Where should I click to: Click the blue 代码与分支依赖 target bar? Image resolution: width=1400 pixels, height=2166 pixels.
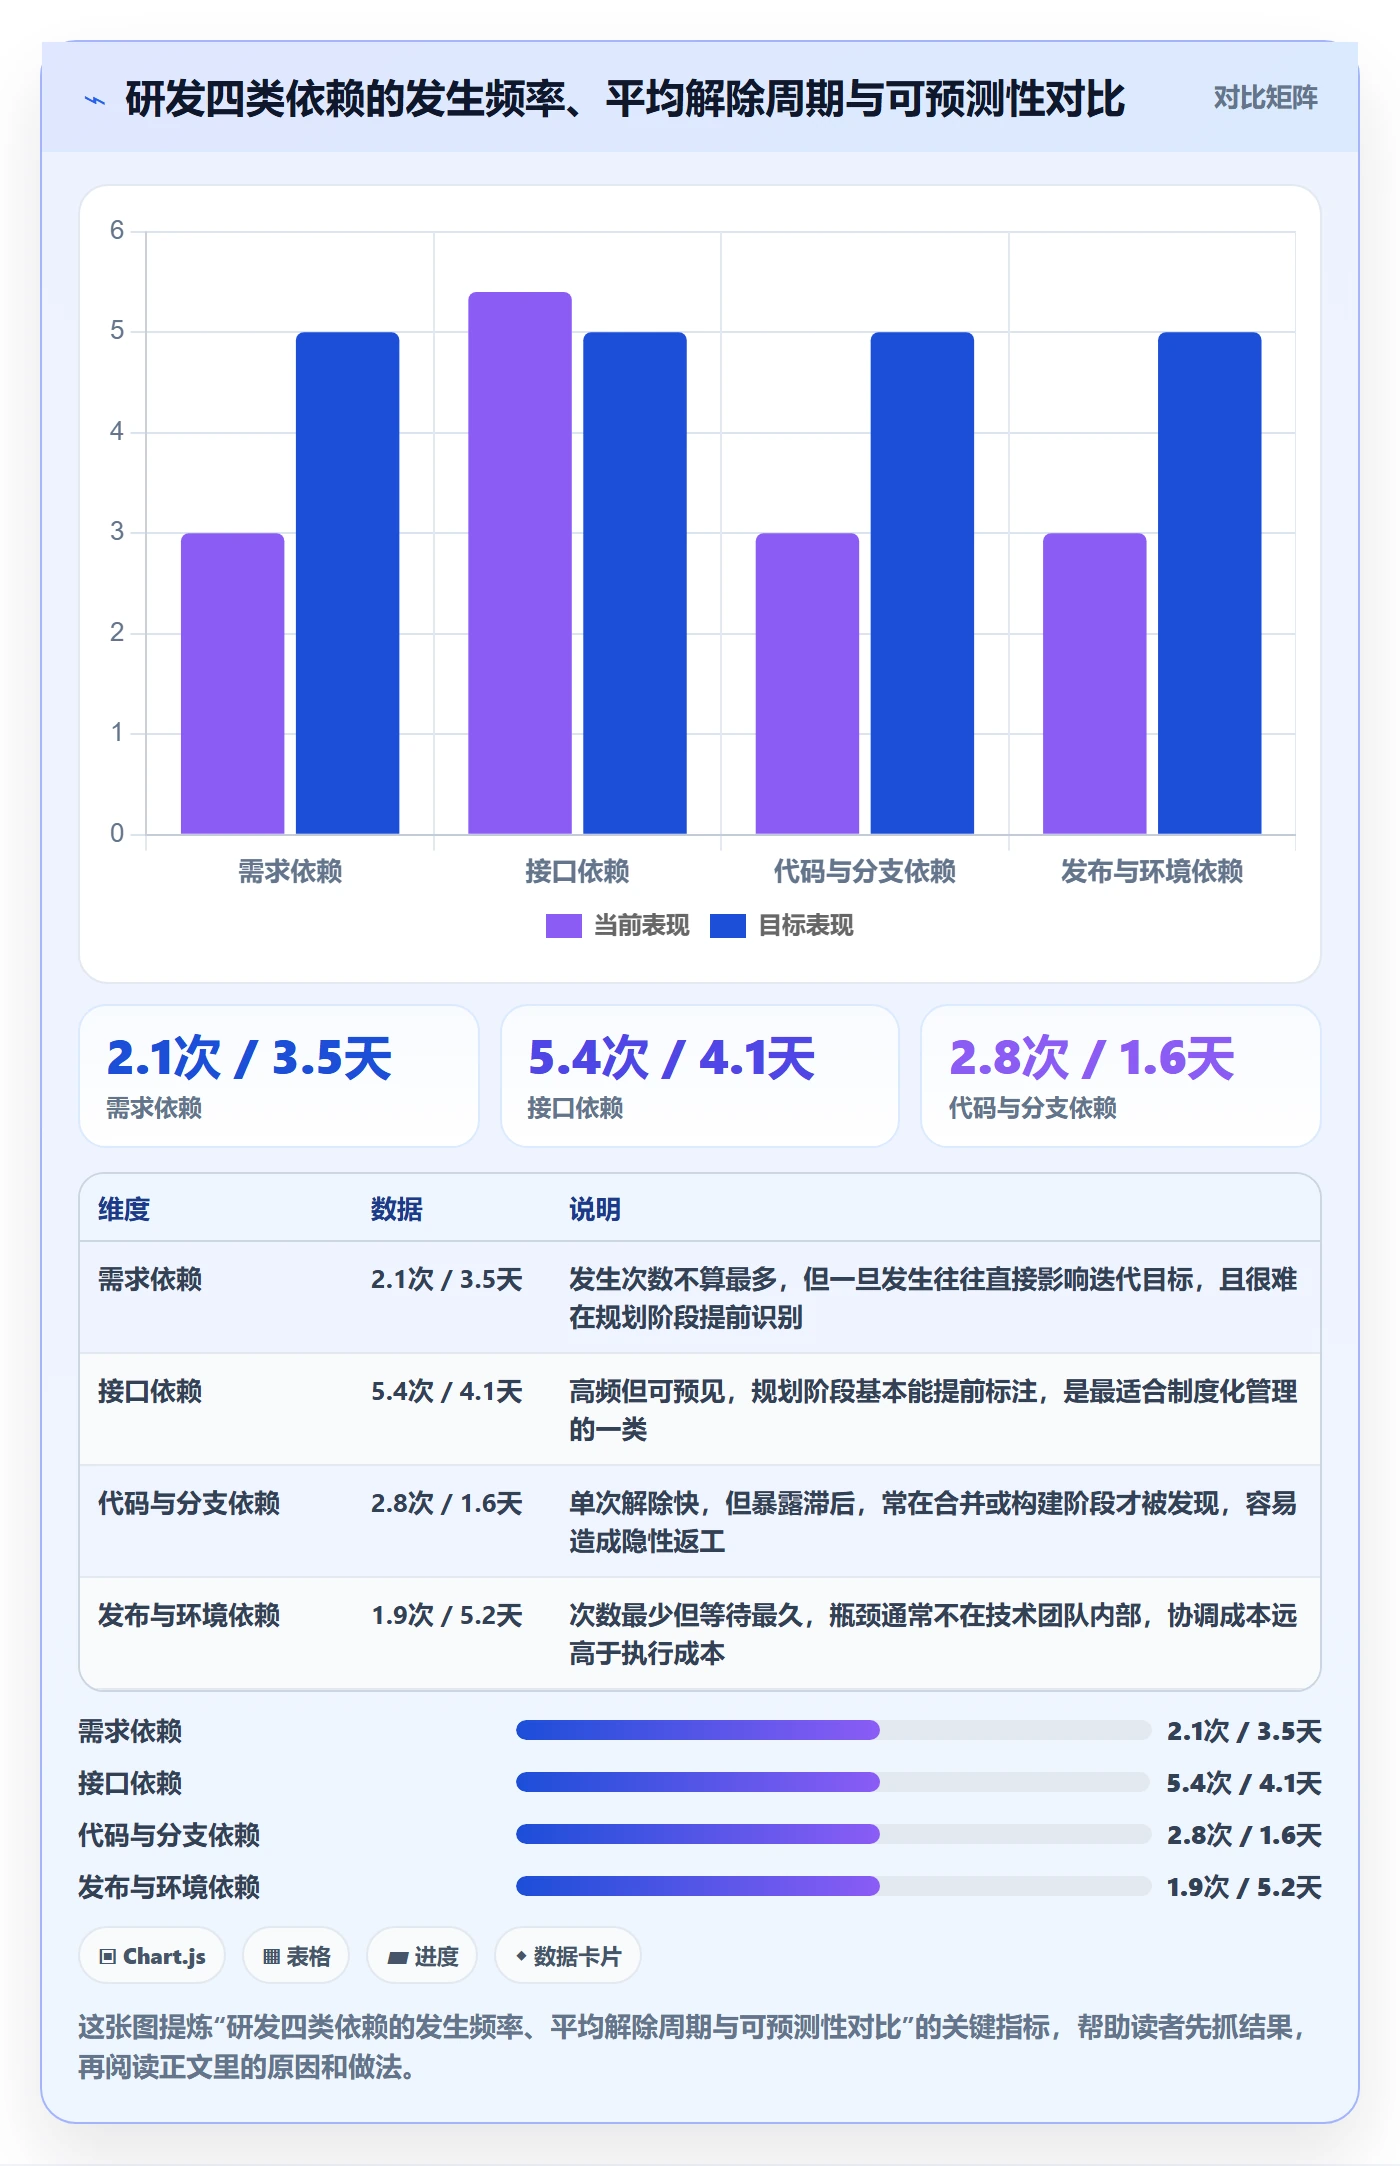[x=922, y=583]
